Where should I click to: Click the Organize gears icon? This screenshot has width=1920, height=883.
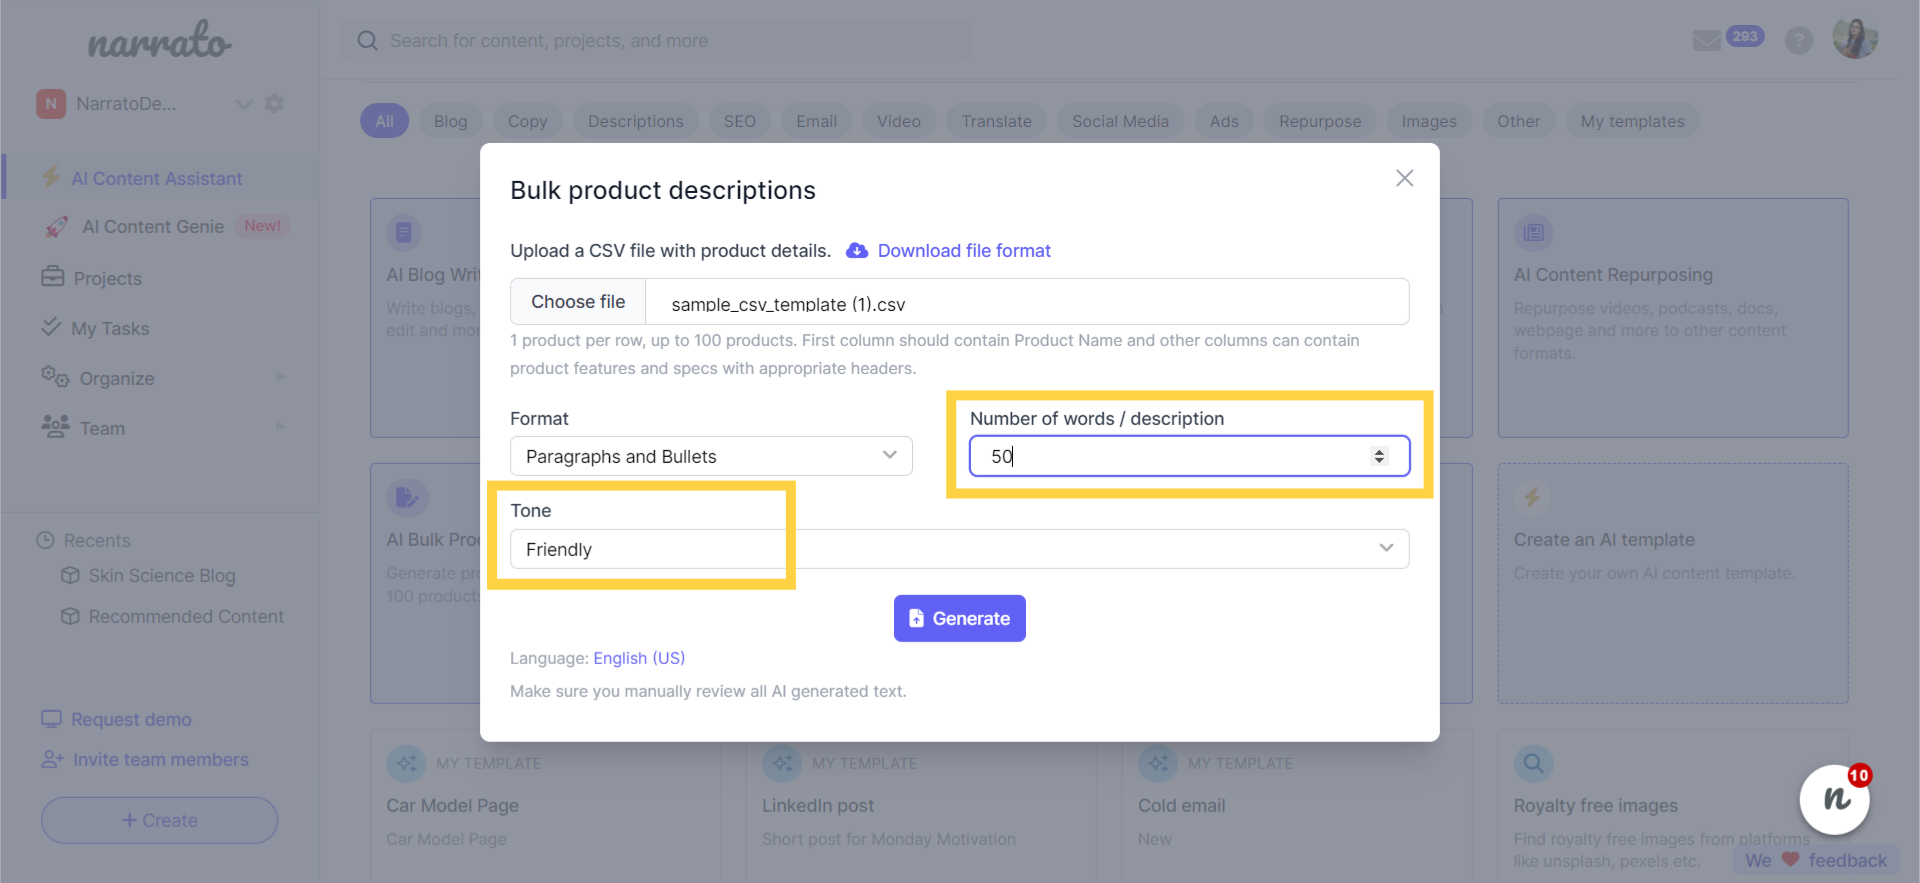(x=55, y=377)
